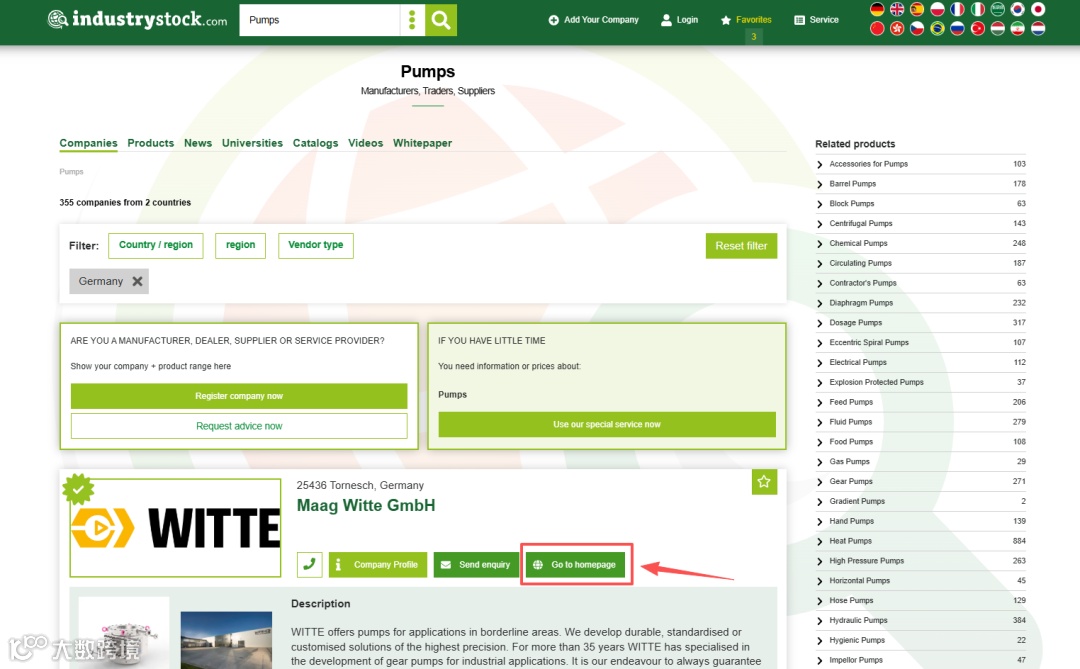Open the Country / region filter

click(x=156, y=245)
